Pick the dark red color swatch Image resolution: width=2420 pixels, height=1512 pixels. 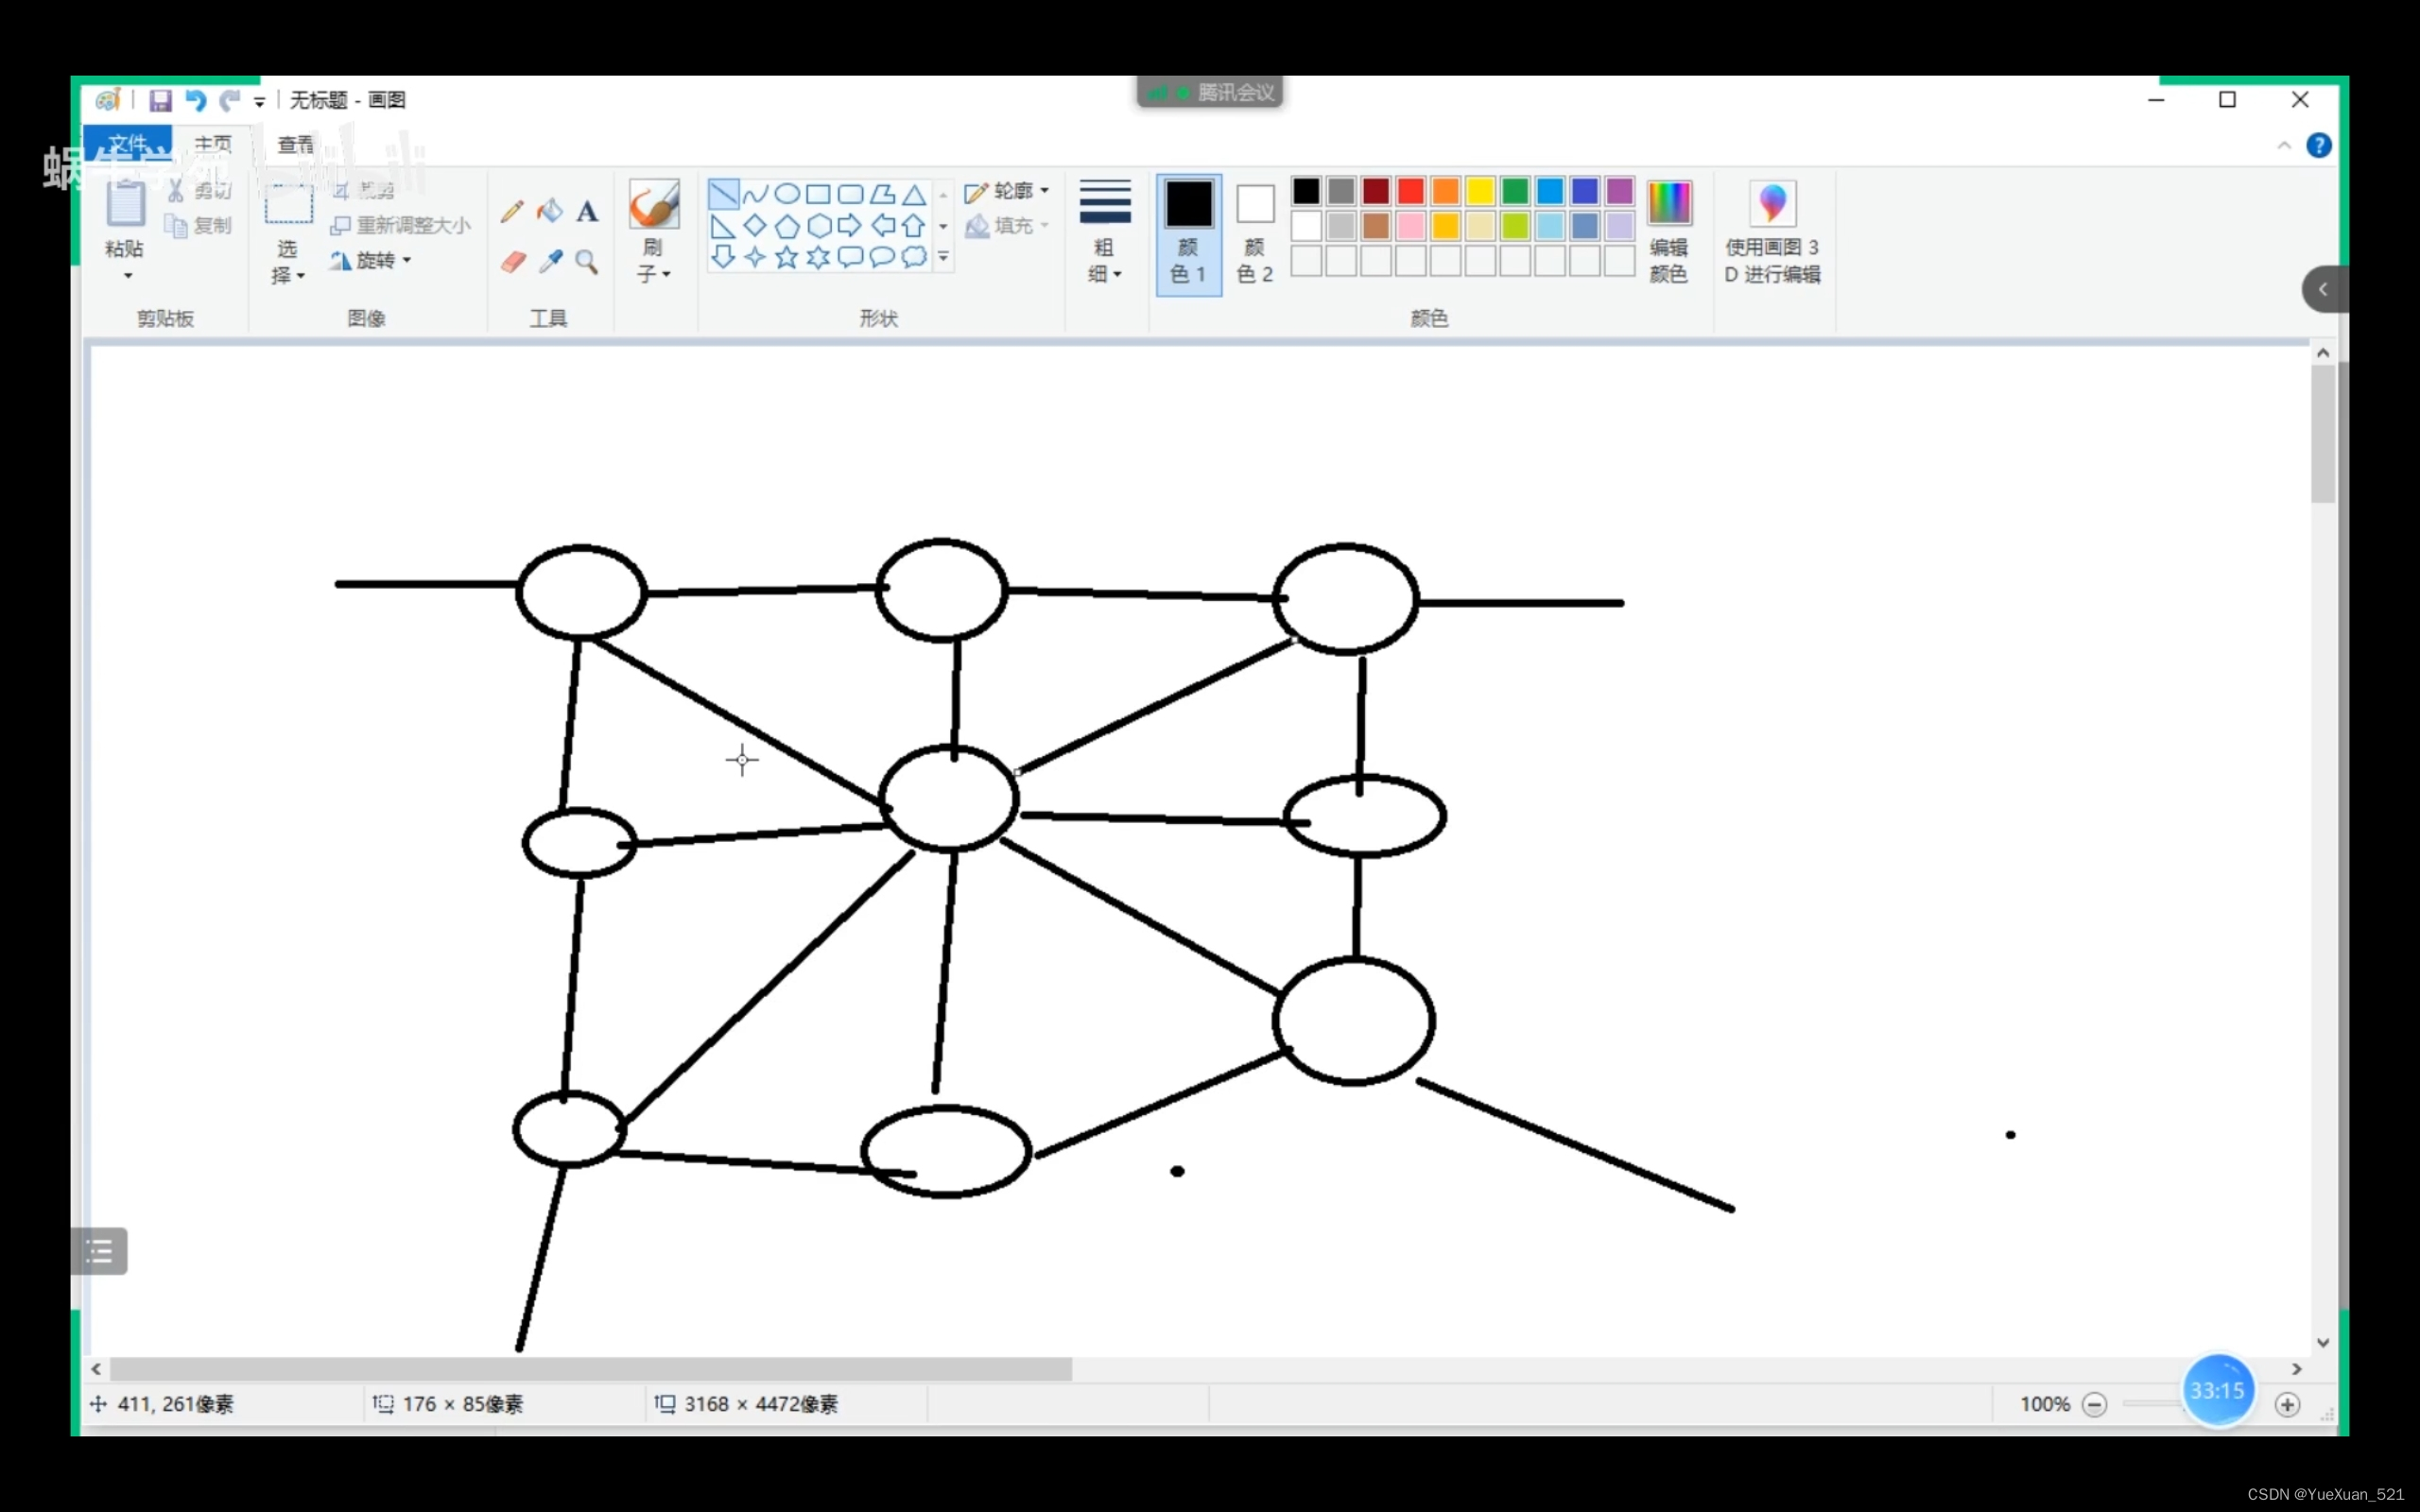[1375, 191]
